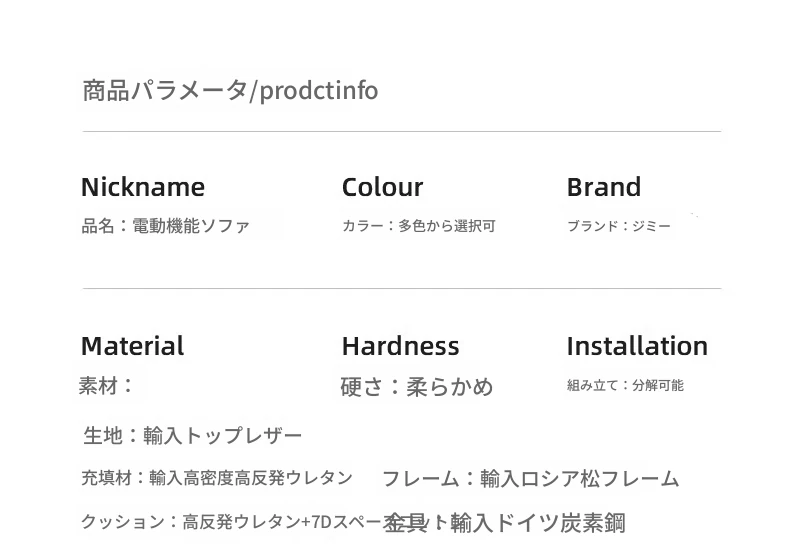This screenshot has height=548, width=790.
Task: Click the 生地：輸入トップレザー line
Action: [192, 435]
